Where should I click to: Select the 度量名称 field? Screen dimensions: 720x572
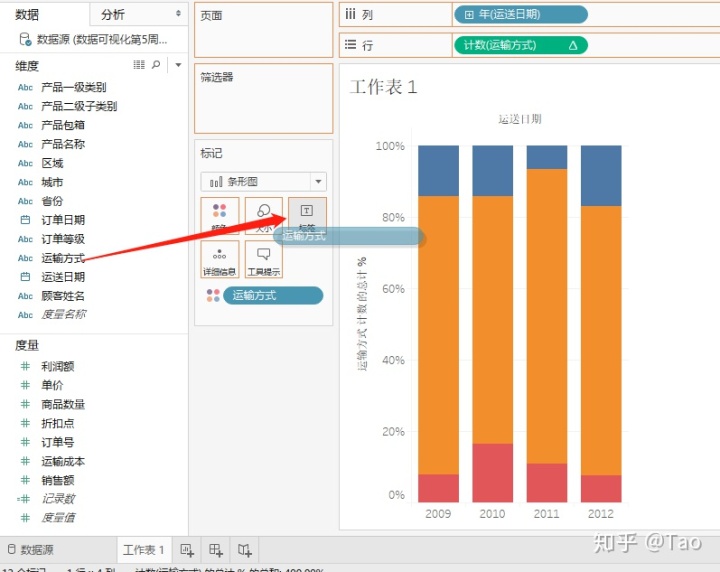63,315
